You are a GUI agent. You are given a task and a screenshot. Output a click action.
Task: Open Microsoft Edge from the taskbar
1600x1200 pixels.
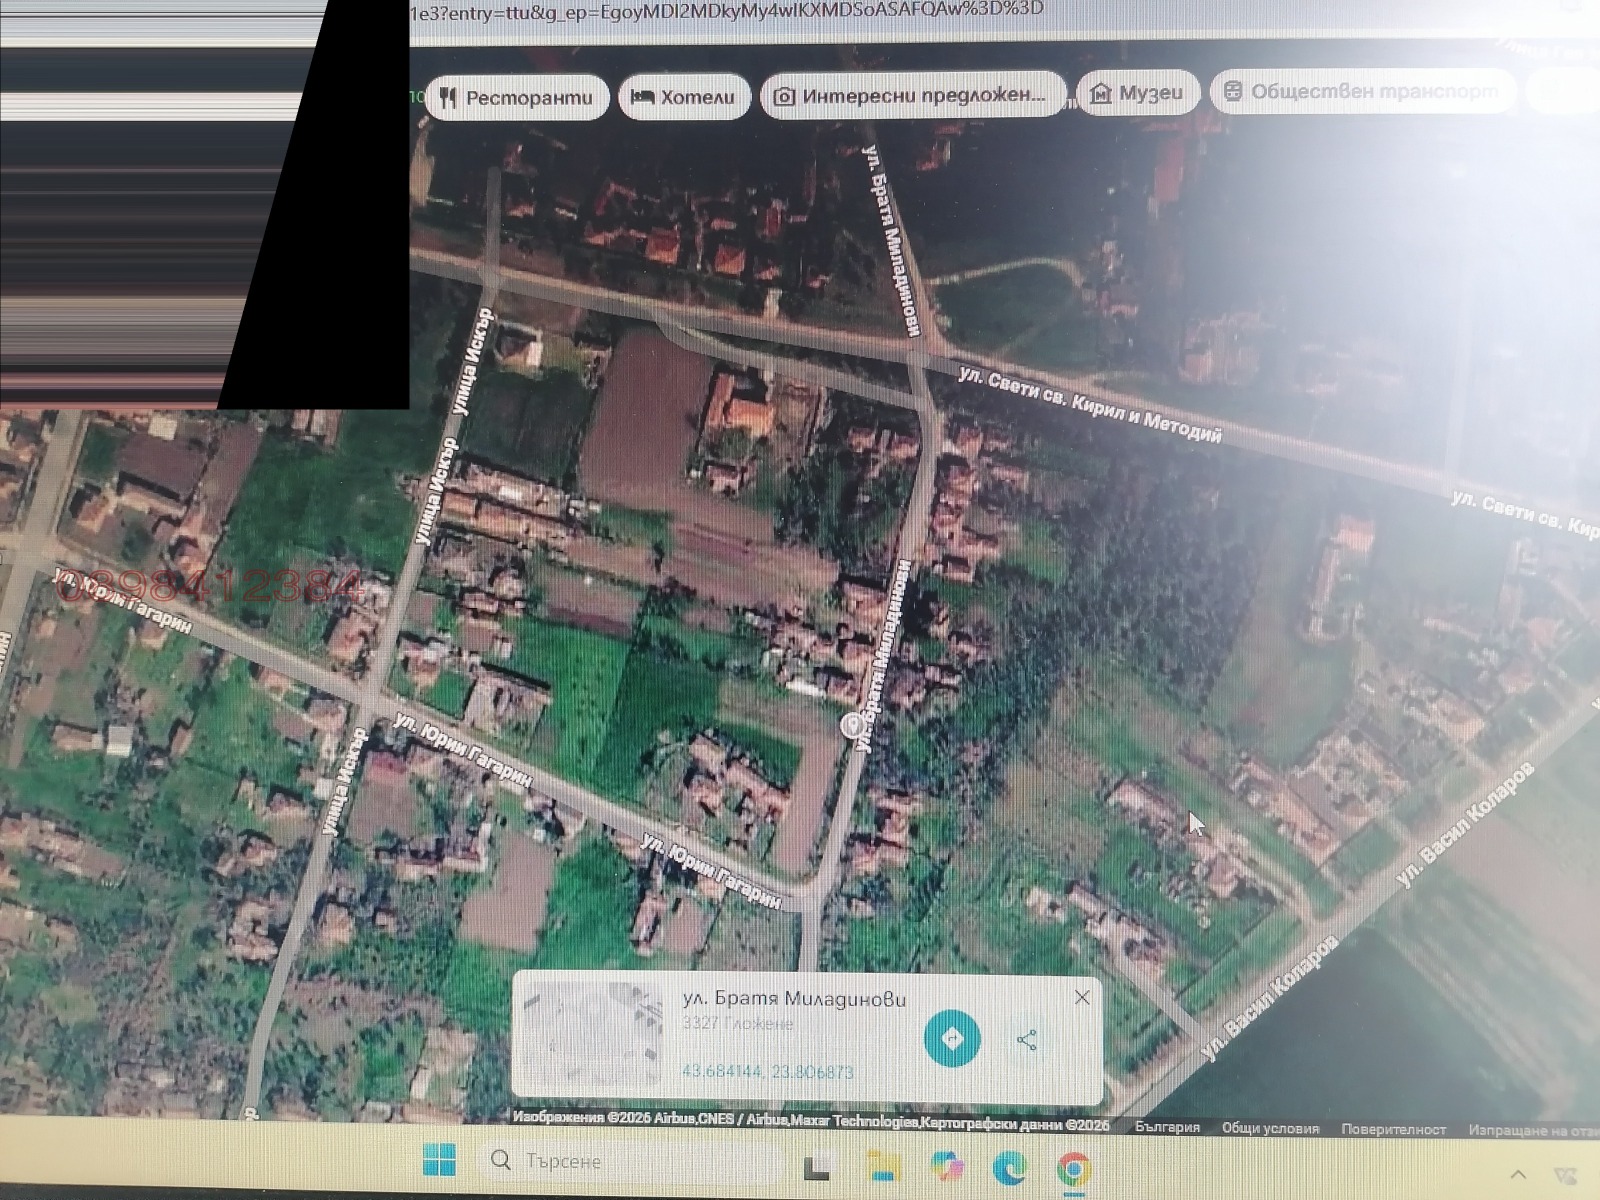(1010, 1167)
